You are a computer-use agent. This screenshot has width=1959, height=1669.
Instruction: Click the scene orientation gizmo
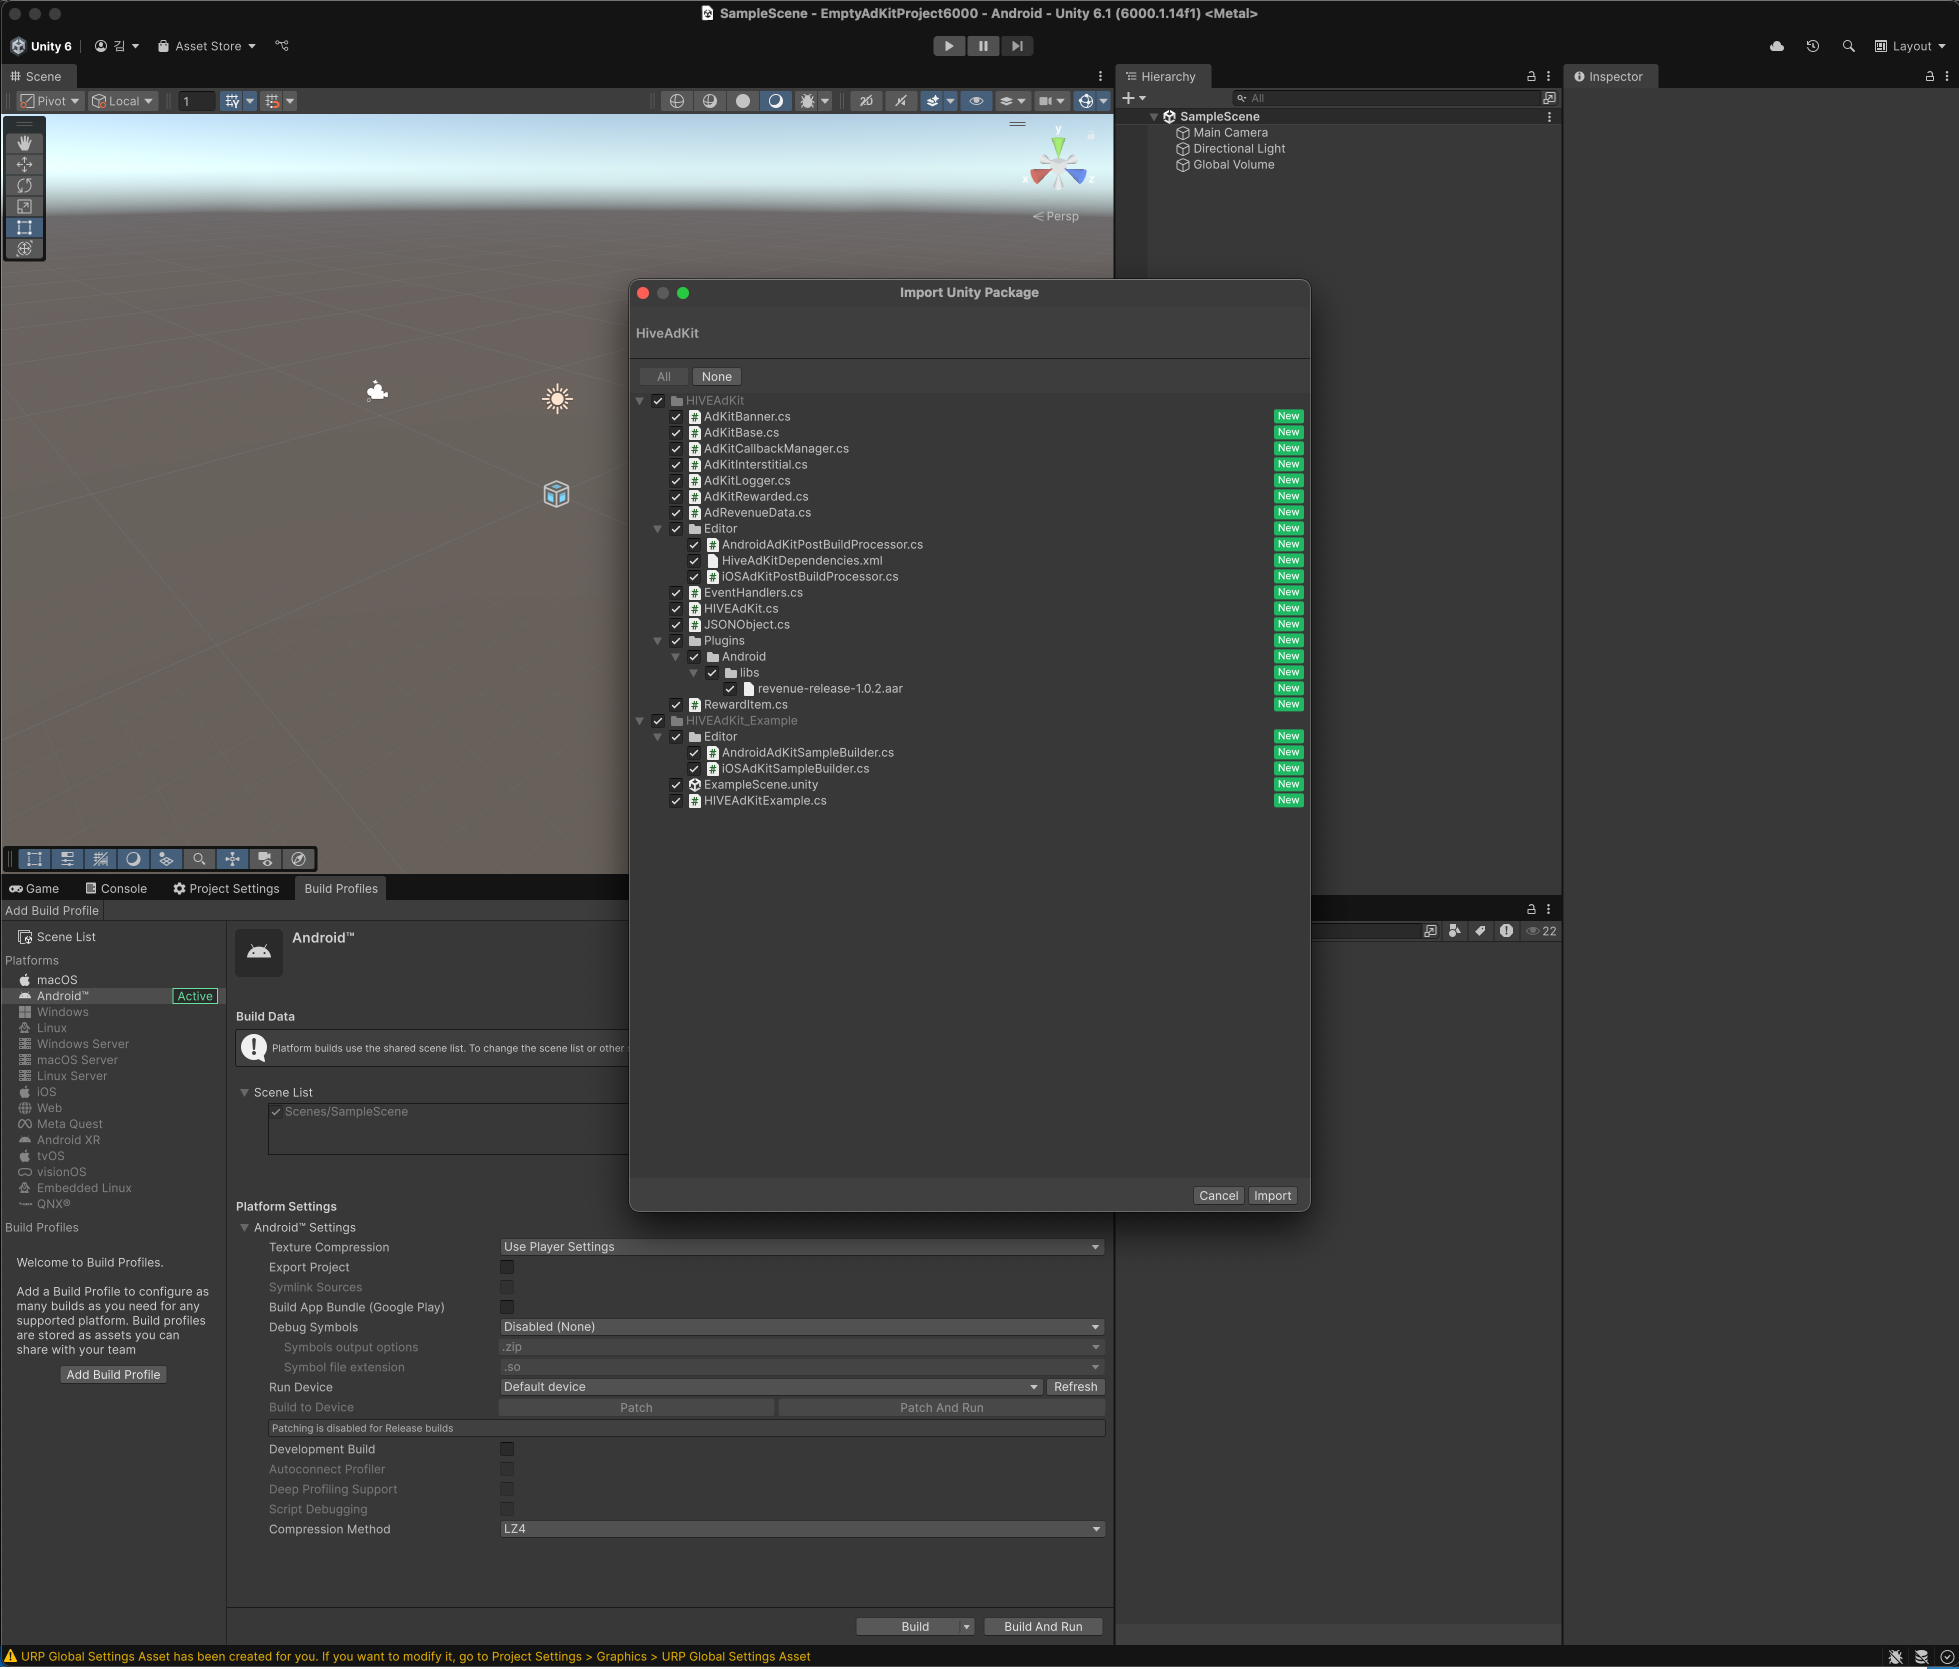click(x=1058, y=167)
